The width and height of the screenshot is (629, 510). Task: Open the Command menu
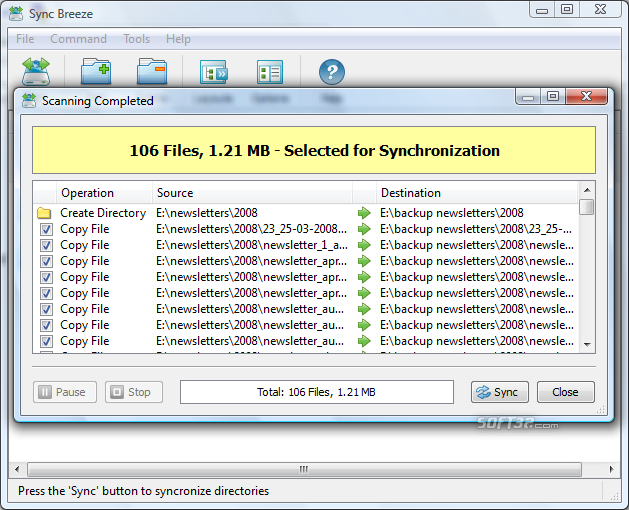[78, 39]
